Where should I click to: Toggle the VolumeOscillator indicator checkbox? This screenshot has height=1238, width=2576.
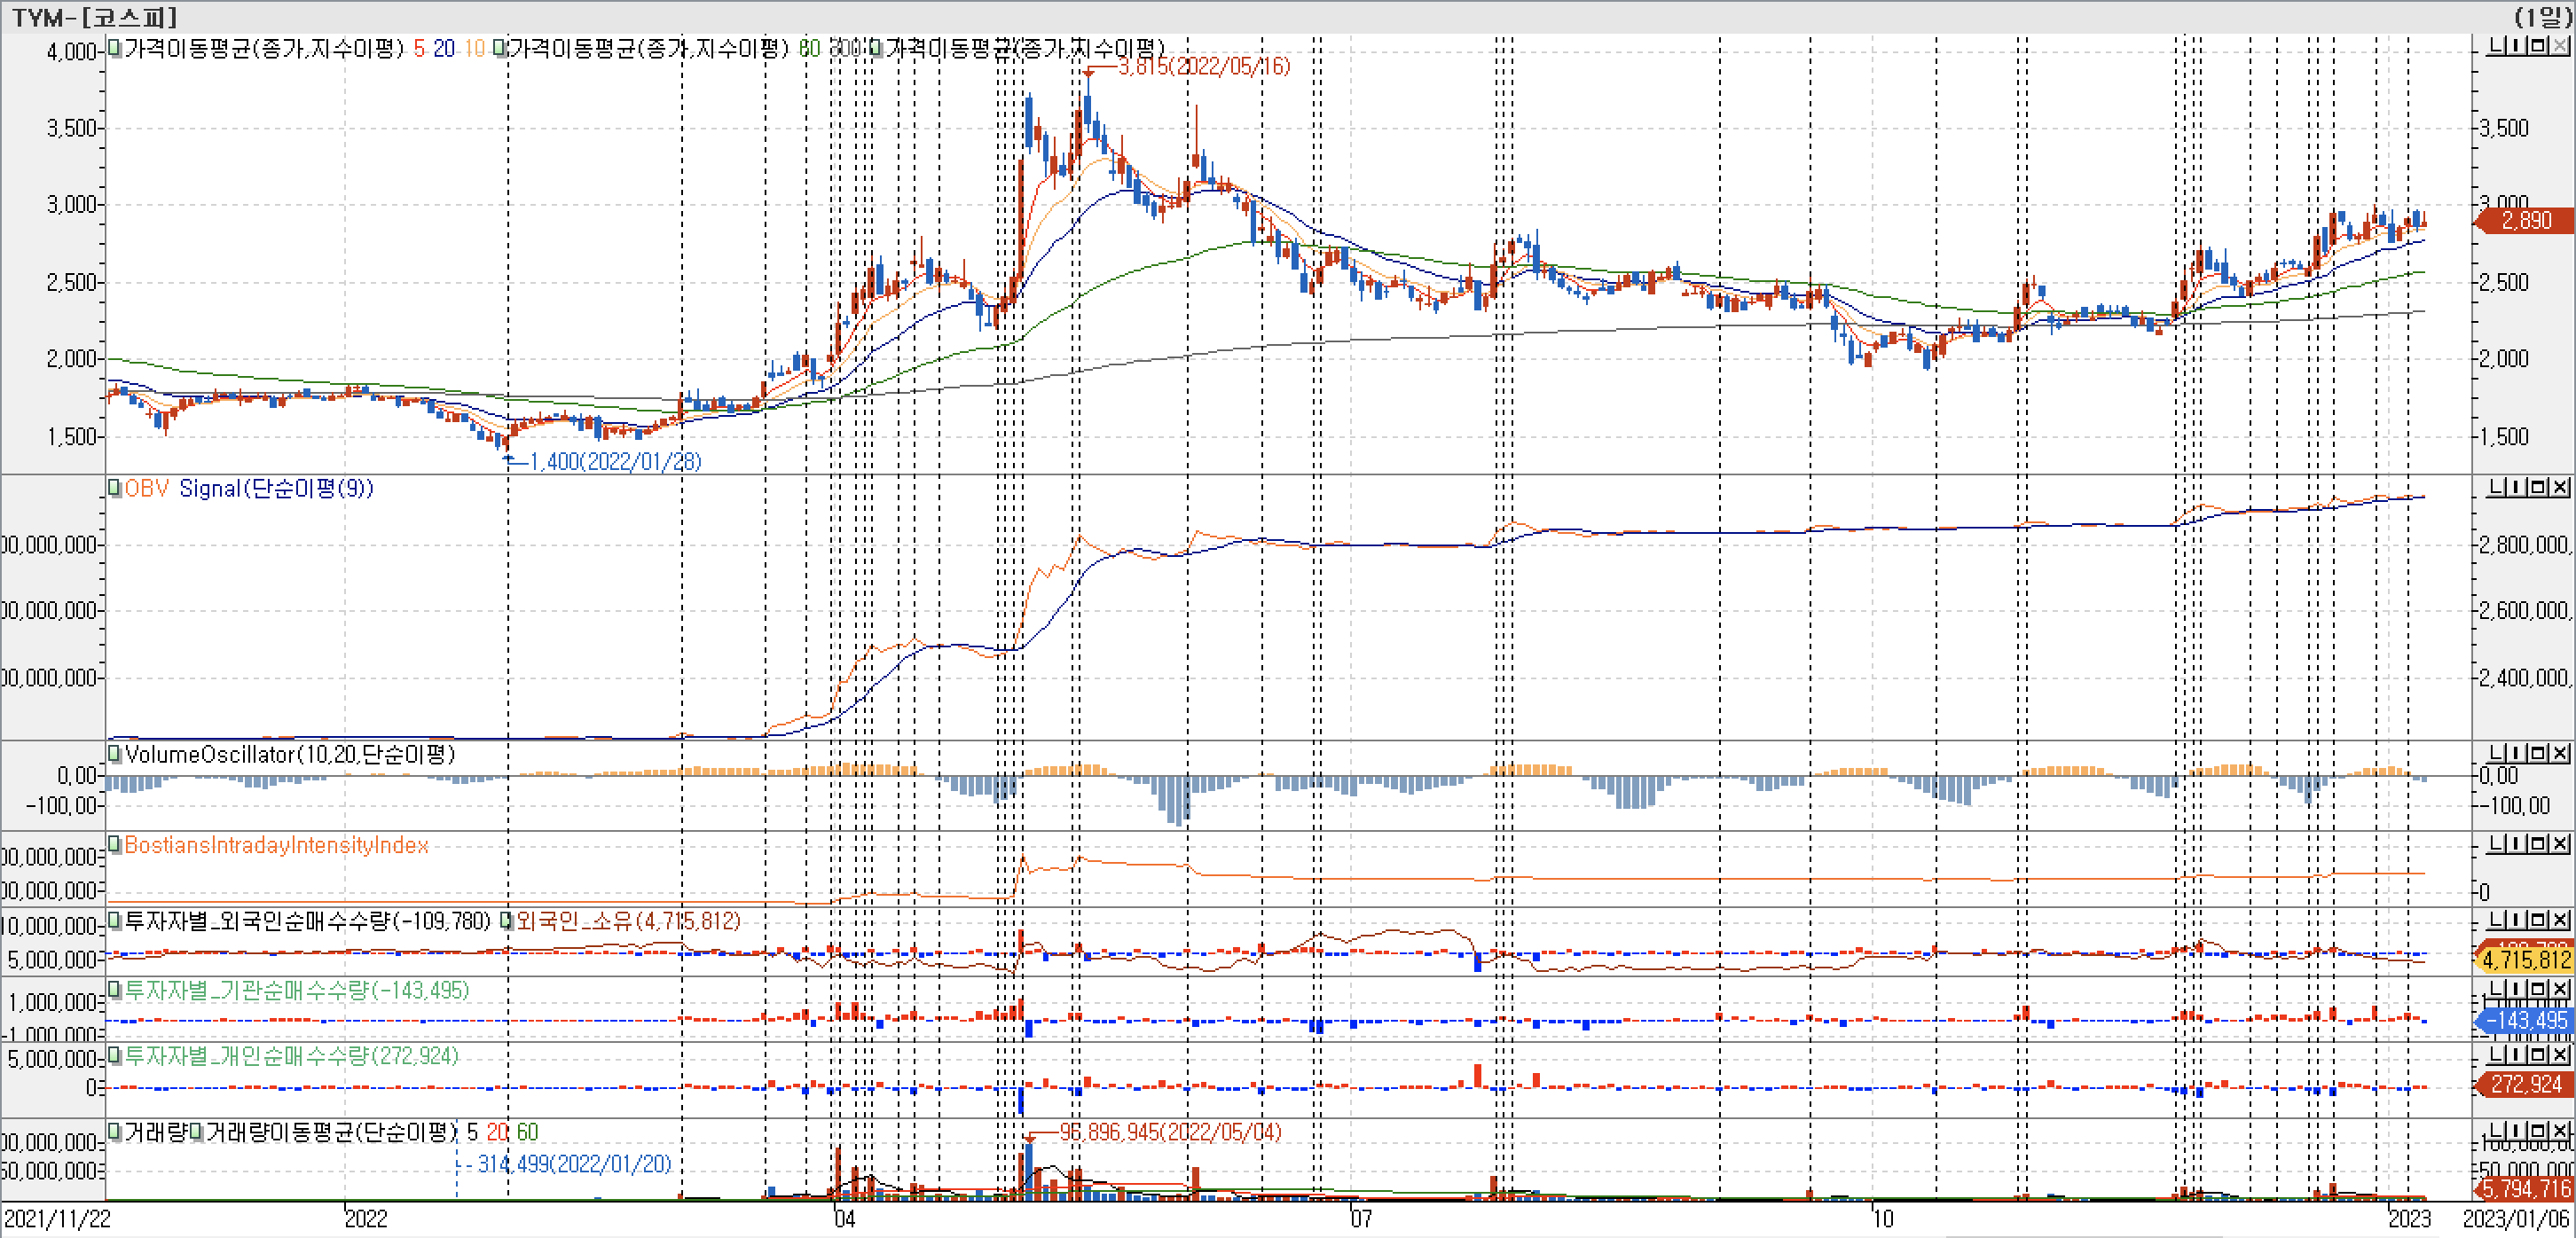(x=115, y=754)
